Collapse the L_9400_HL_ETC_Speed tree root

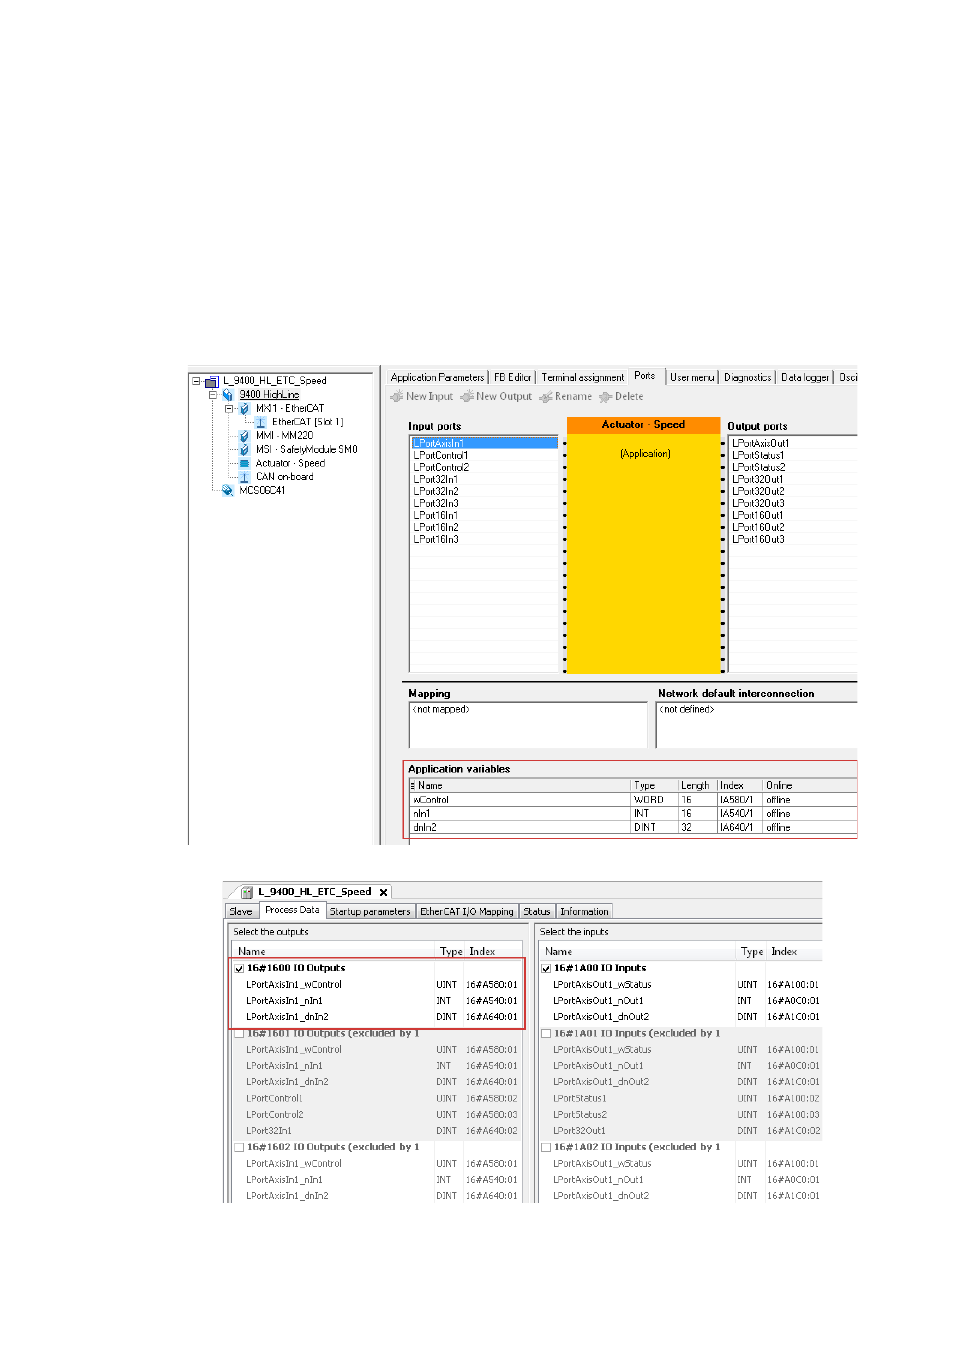[197, 381]
